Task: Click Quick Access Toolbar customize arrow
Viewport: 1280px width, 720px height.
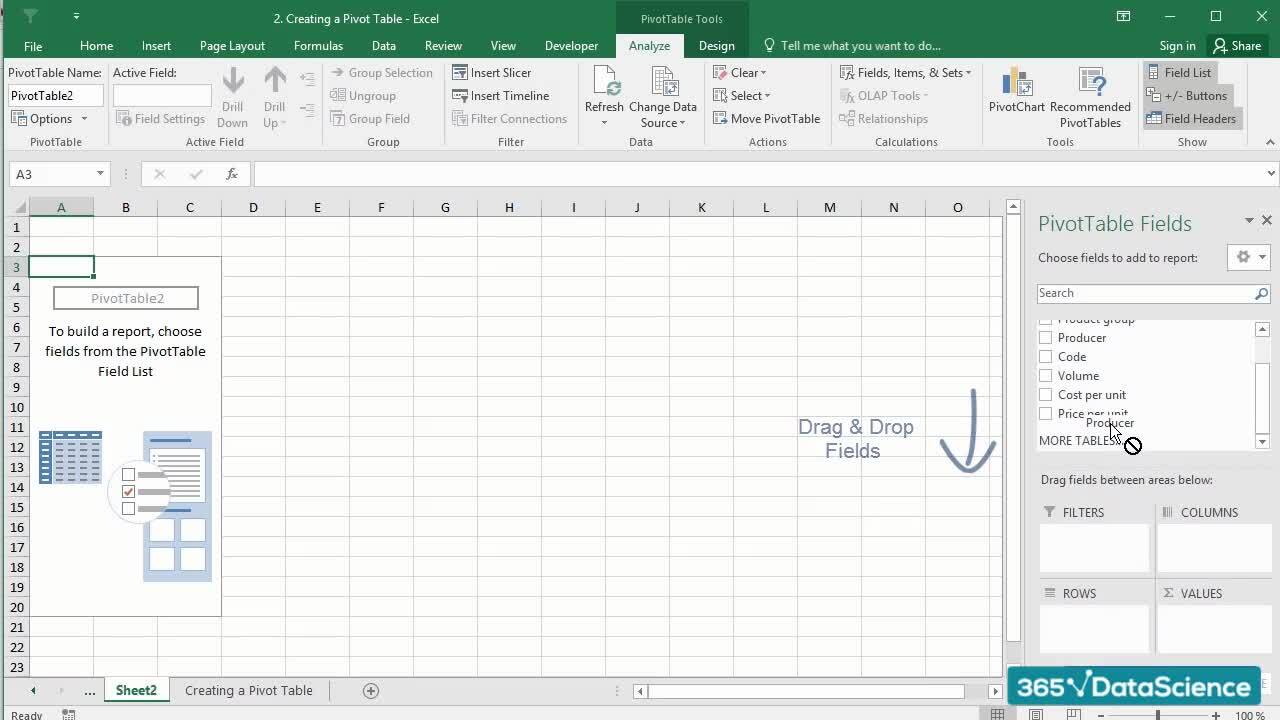Action: [x=77, y=17]
